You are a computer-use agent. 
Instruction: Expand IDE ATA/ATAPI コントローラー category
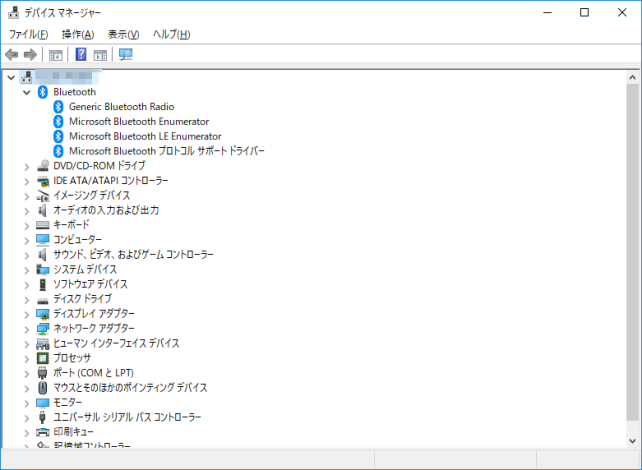tap(27, 181)
